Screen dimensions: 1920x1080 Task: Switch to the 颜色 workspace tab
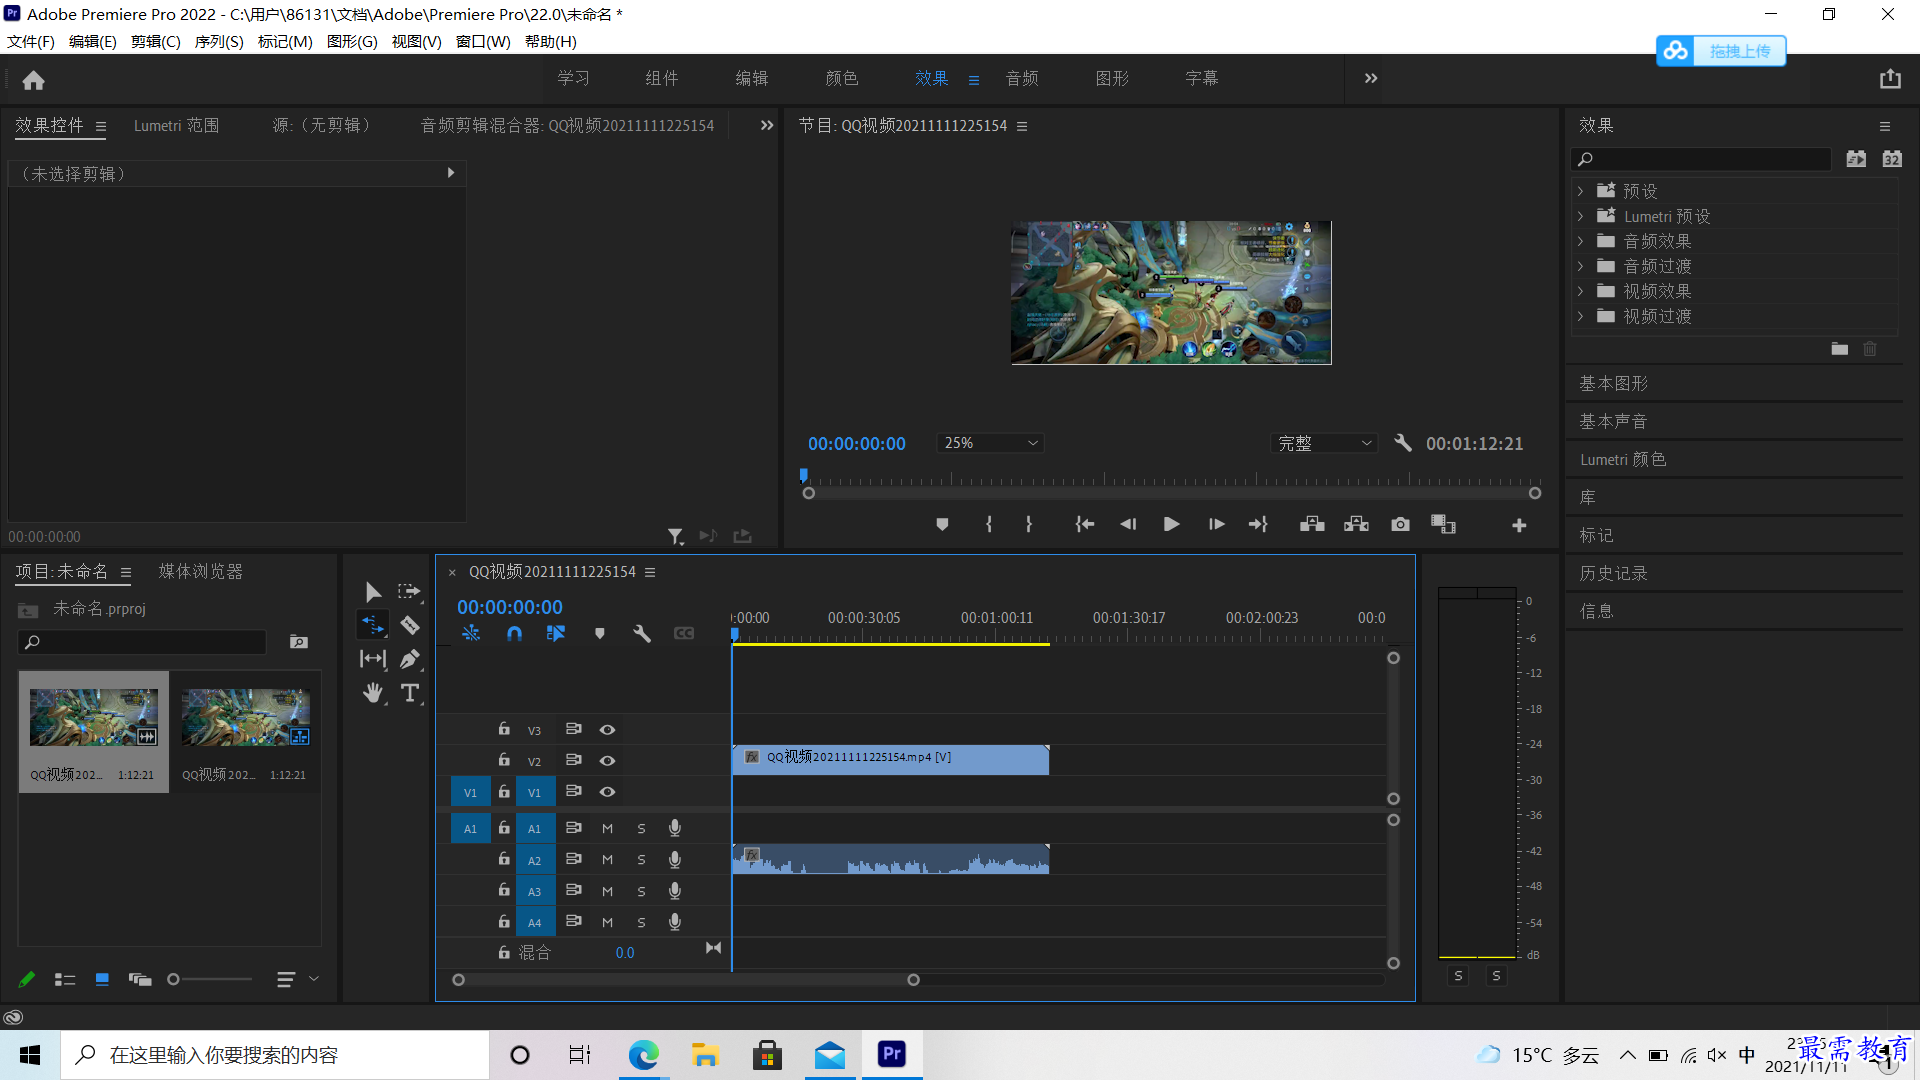pyautogui.click(x=842, y=78)
